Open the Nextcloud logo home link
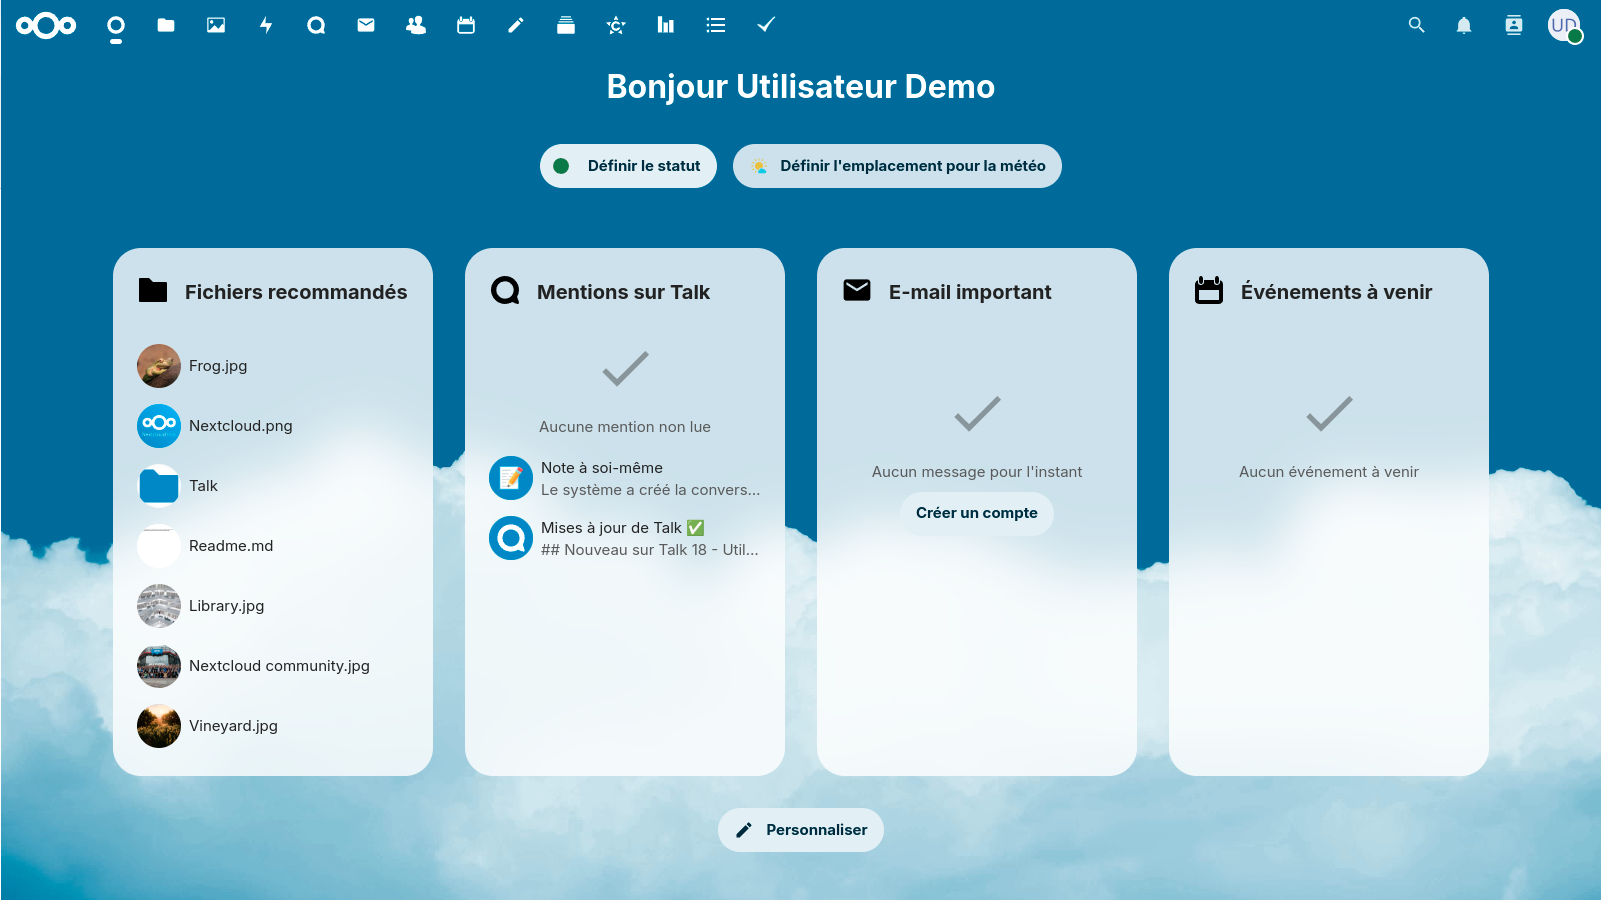The image size is (1601, 900). coord(46,26)
